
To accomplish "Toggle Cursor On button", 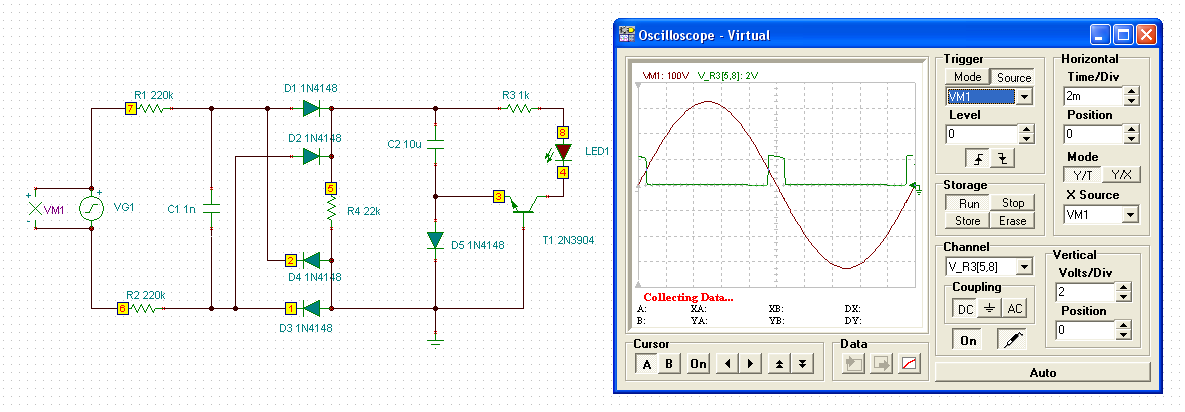I will point(698,364).
